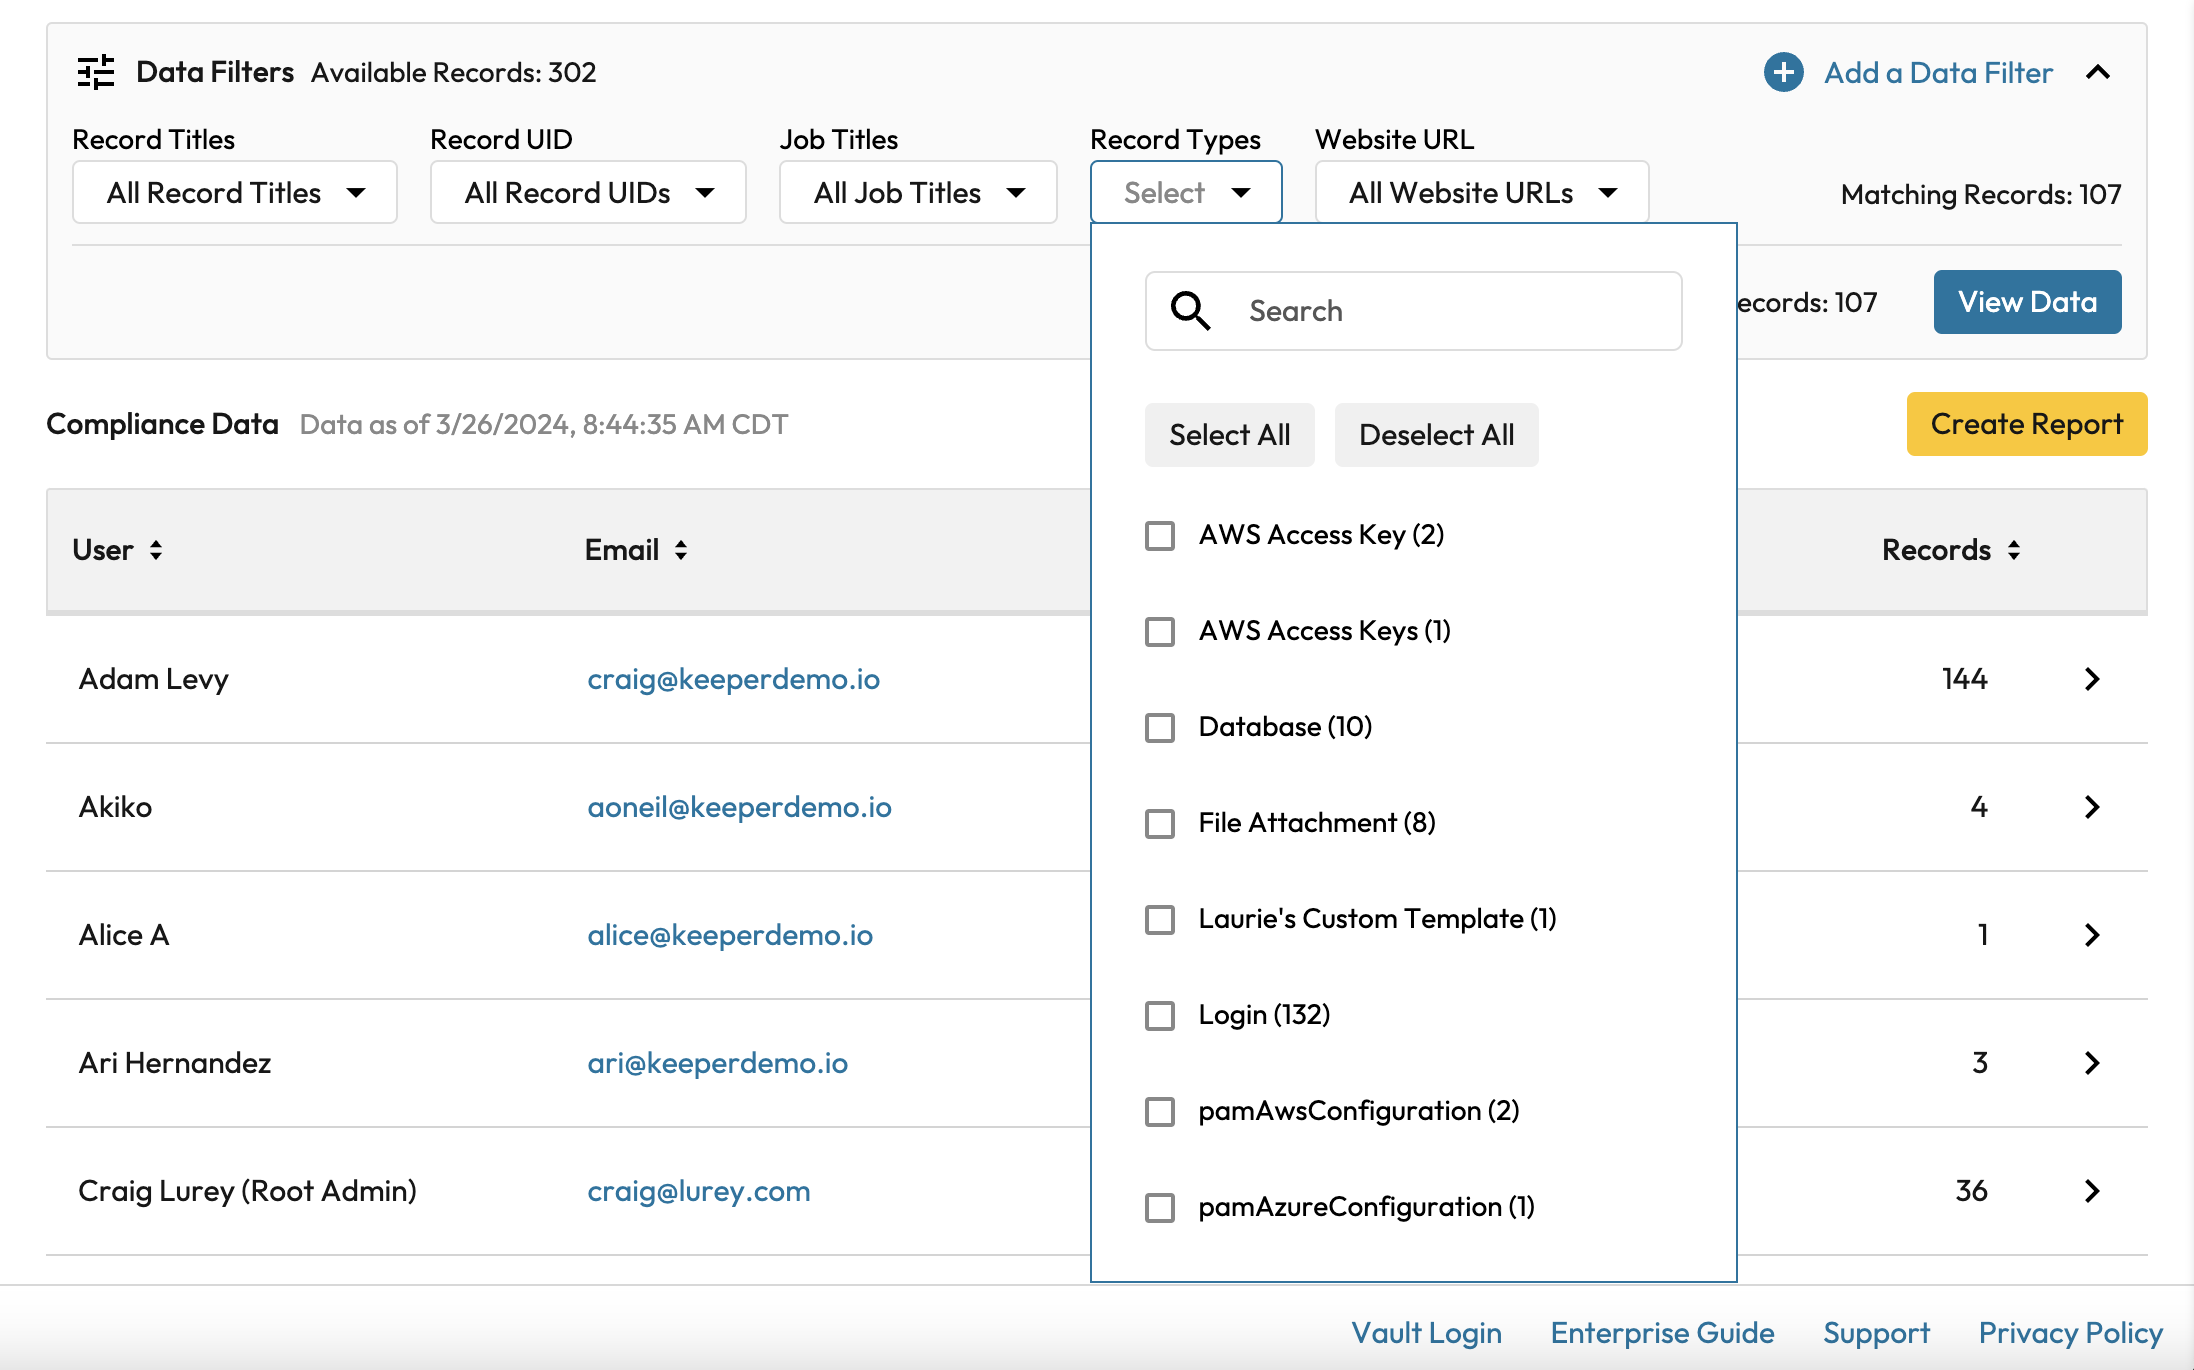
Task: Open Craig Lurey row details arrow
Action: [2091, 1191]
